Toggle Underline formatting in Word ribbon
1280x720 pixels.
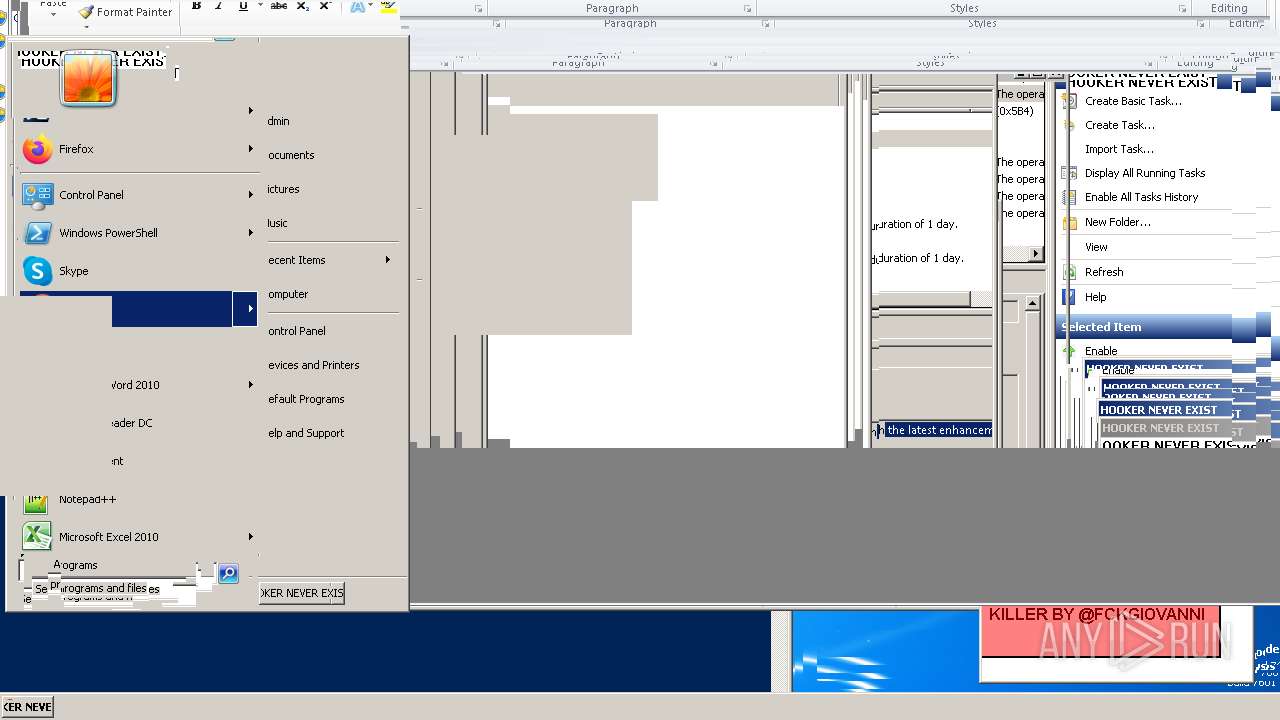242,6
